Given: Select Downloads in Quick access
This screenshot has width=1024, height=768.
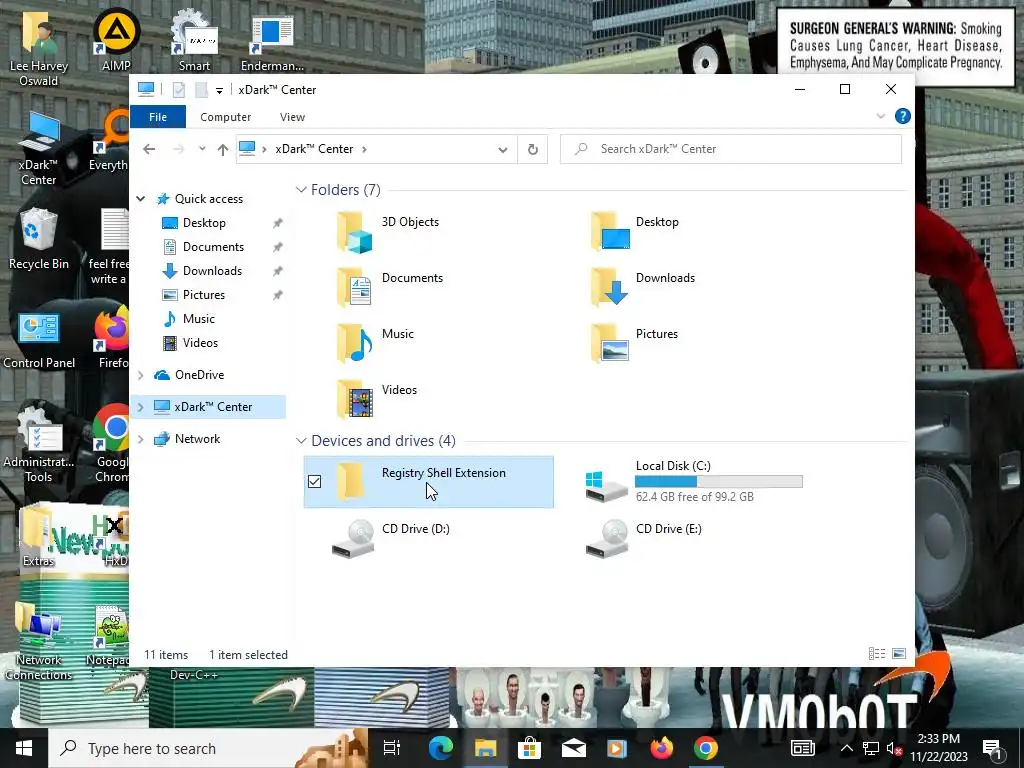Looking at the screenshot, I should 213,271.
